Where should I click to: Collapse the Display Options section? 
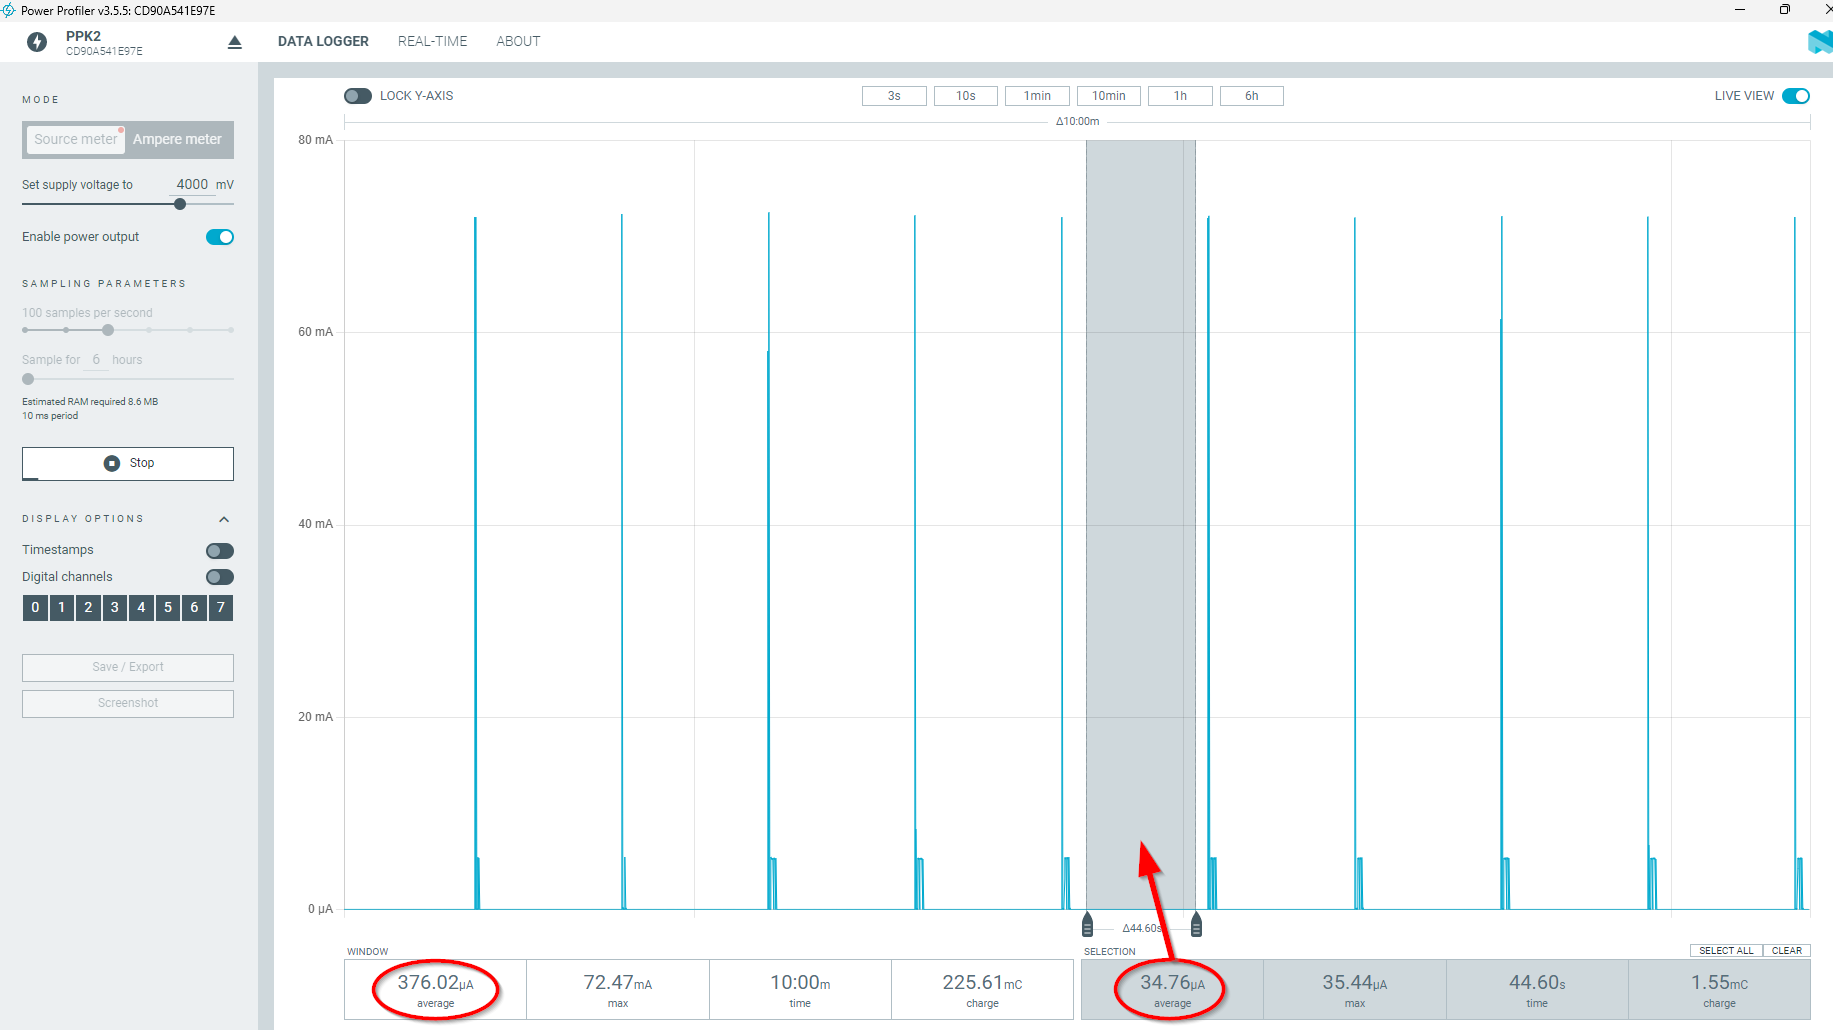tap(224, 519)
